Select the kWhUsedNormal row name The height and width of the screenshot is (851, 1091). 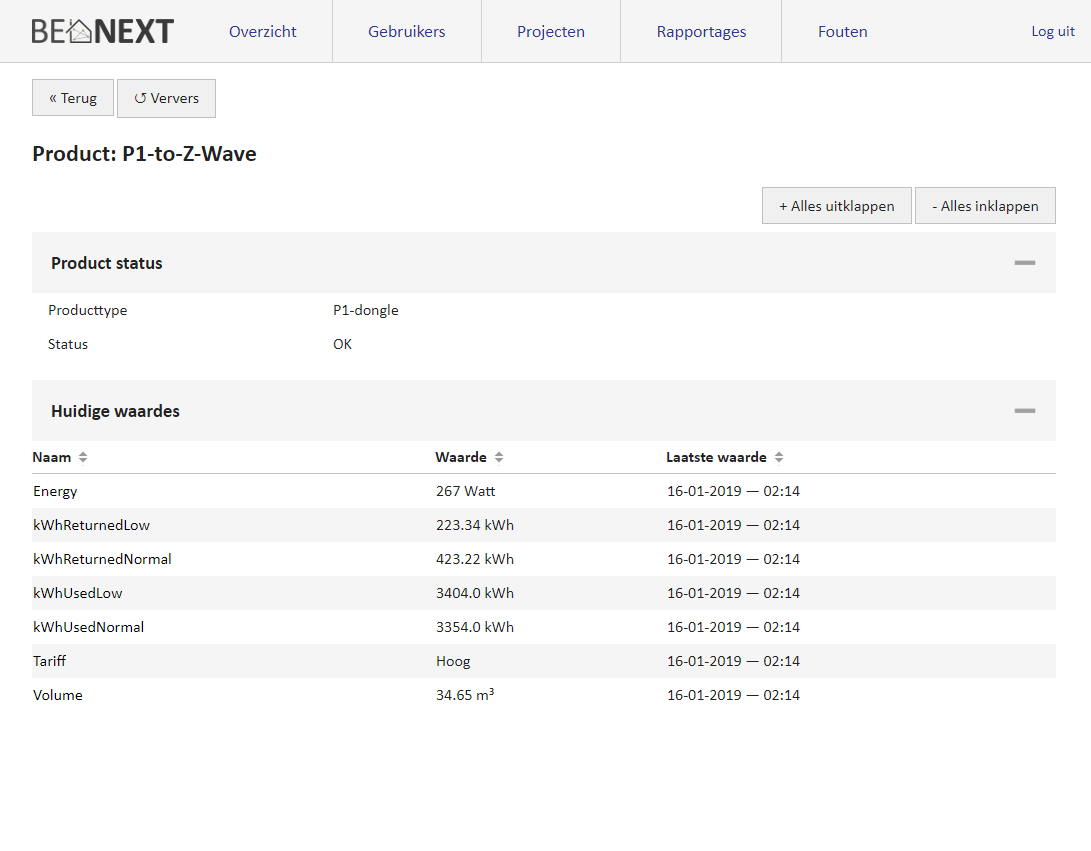88,628
